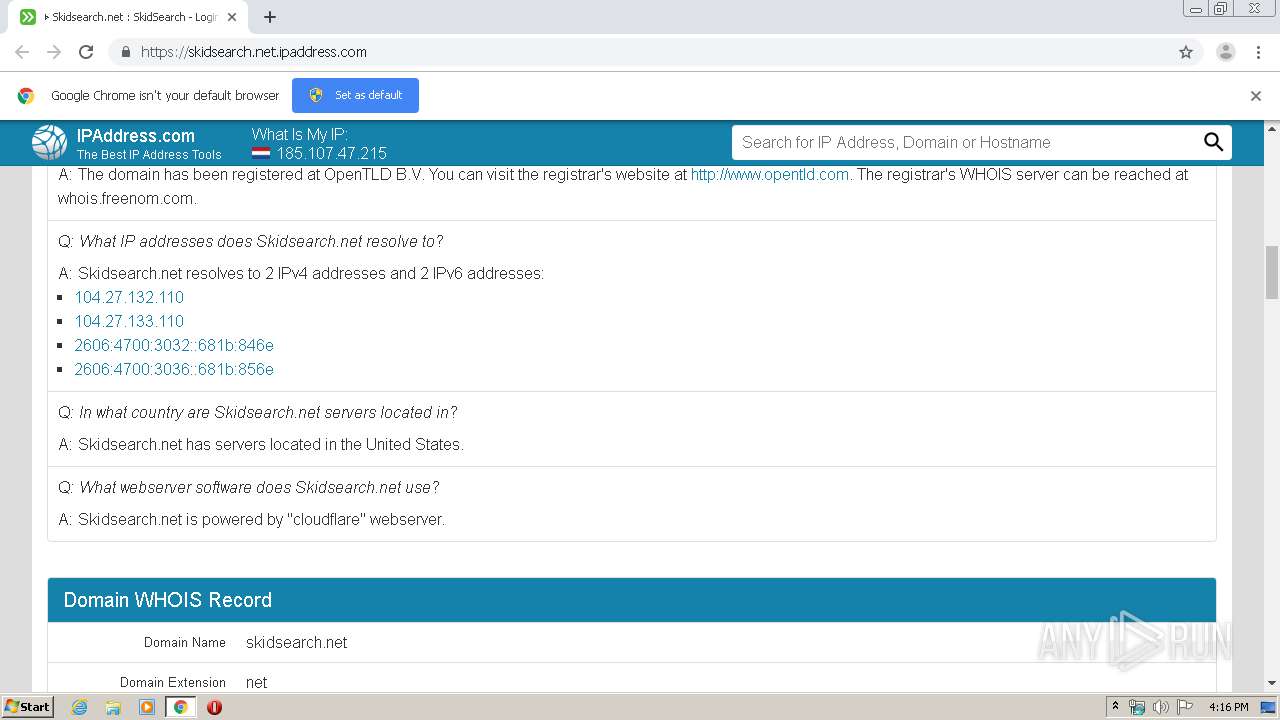Click the red Opera-like taskbar icon
Image resolution: width=1280 pixels, height=720 pixels.
pyautogui.click(x=214, y=707)
